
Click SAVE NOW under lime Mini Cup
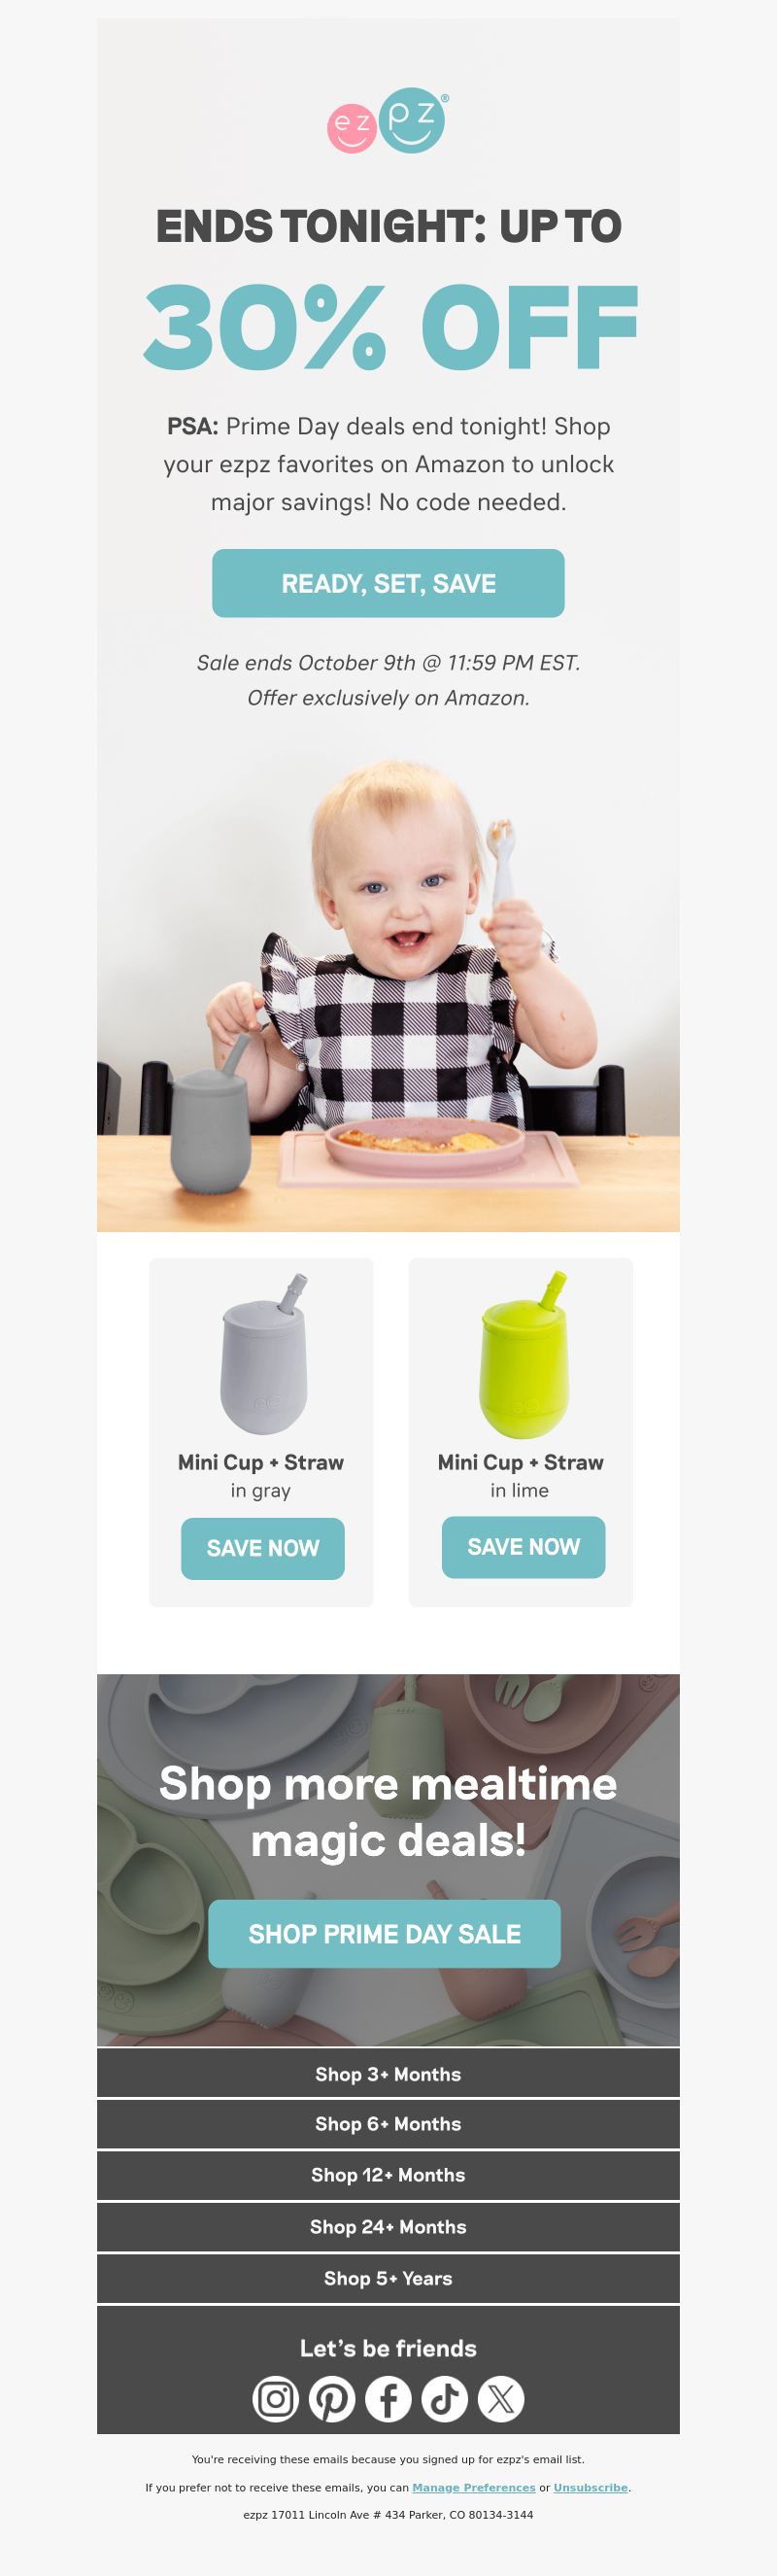(x=523, y=1547)
